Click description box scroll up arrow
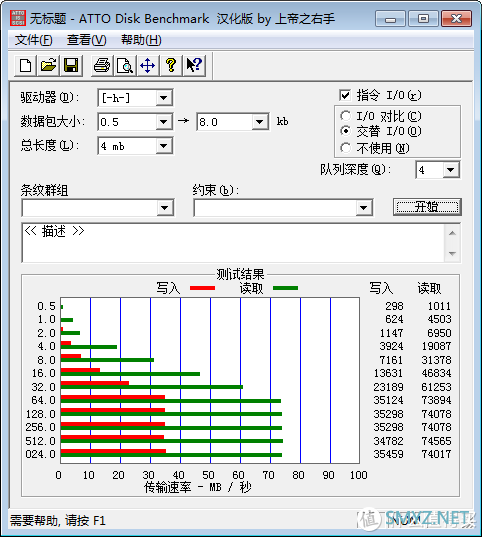The height and width of the screenshot is (537, 482). pyautogui.click(x=452, y=233)
